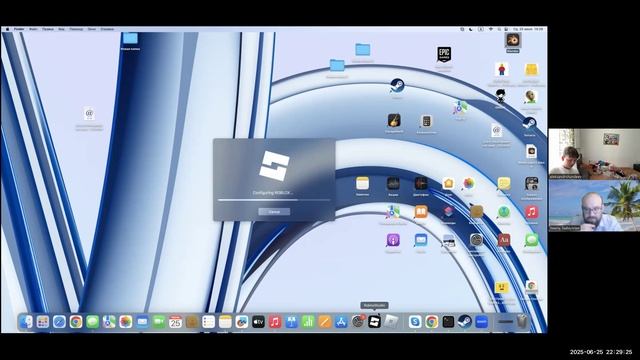Image resolution: width=640 pixels, height=360 pixels.
Task: Open Mail from the Dock
Action: (x=142, y=322)
